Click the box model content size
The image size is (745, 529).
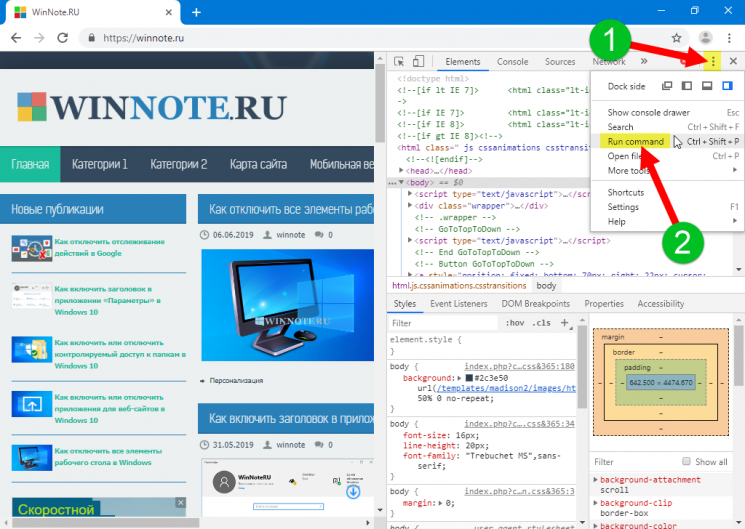point(660,383)
